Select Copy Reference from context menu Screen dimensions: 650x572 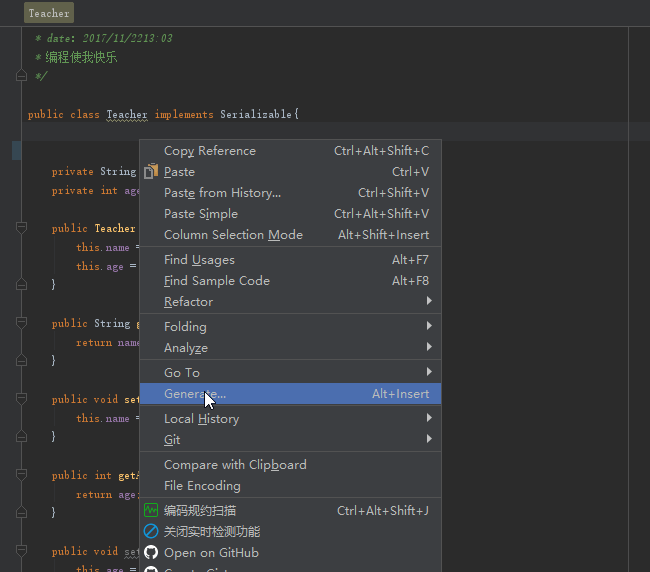[x=290, y=150]
